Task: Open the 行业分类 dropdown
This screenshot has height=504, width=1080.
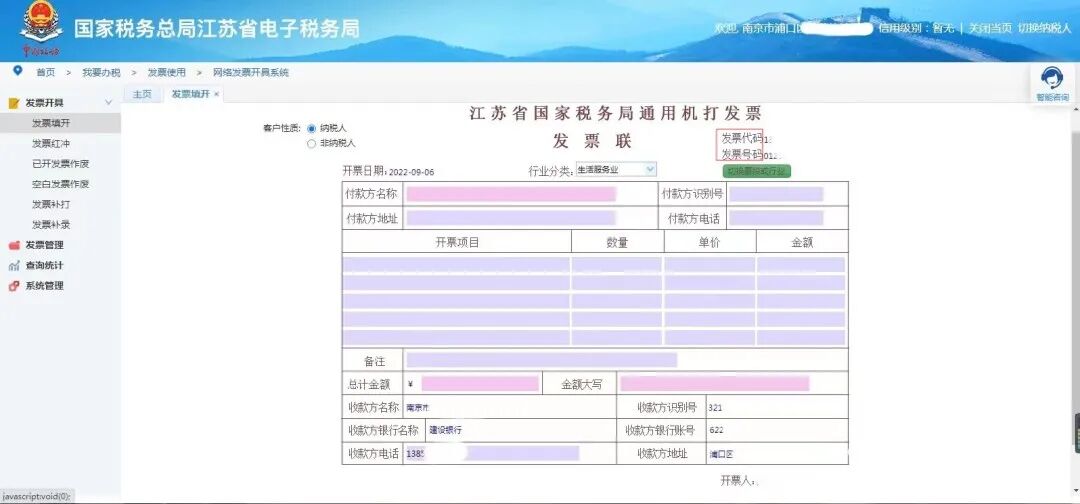Action: [616, 169]
